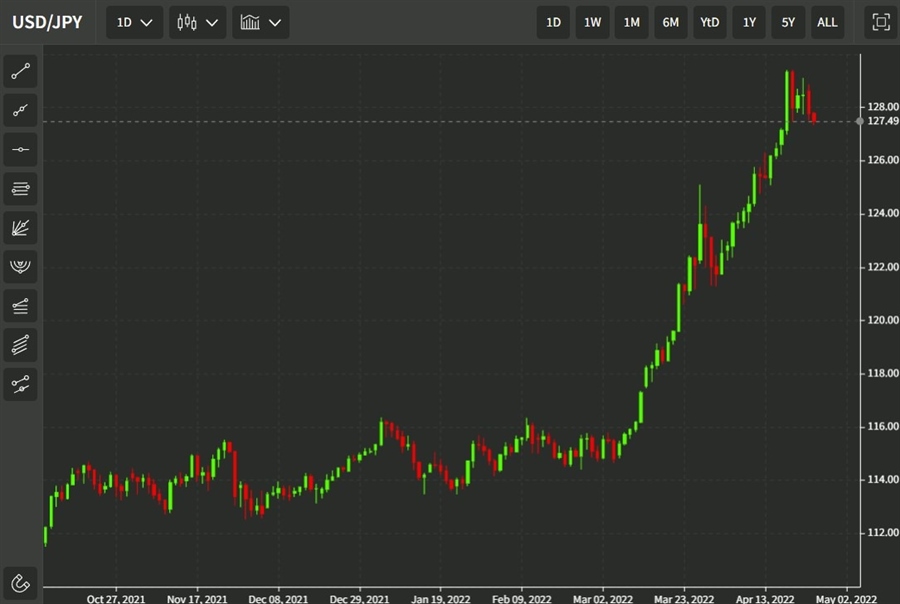
Task: Click the 128.00 price axis label
Action: pyautogui.click(x=883, y=107)
